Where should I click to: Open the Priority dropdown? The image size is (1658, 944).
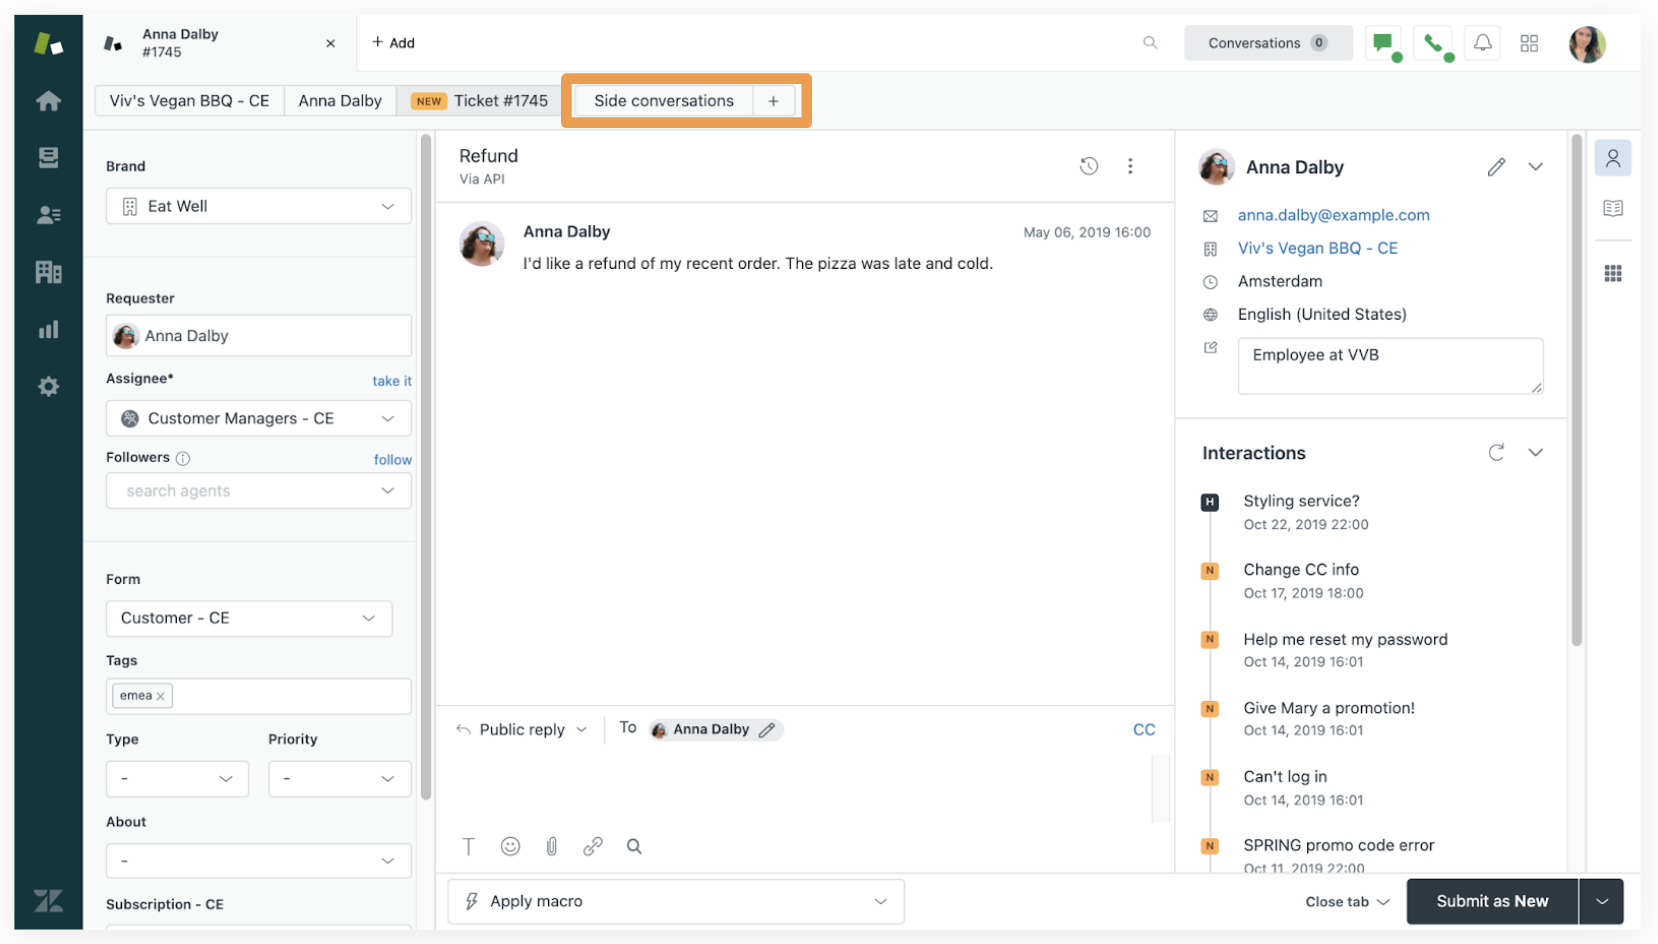339,779
